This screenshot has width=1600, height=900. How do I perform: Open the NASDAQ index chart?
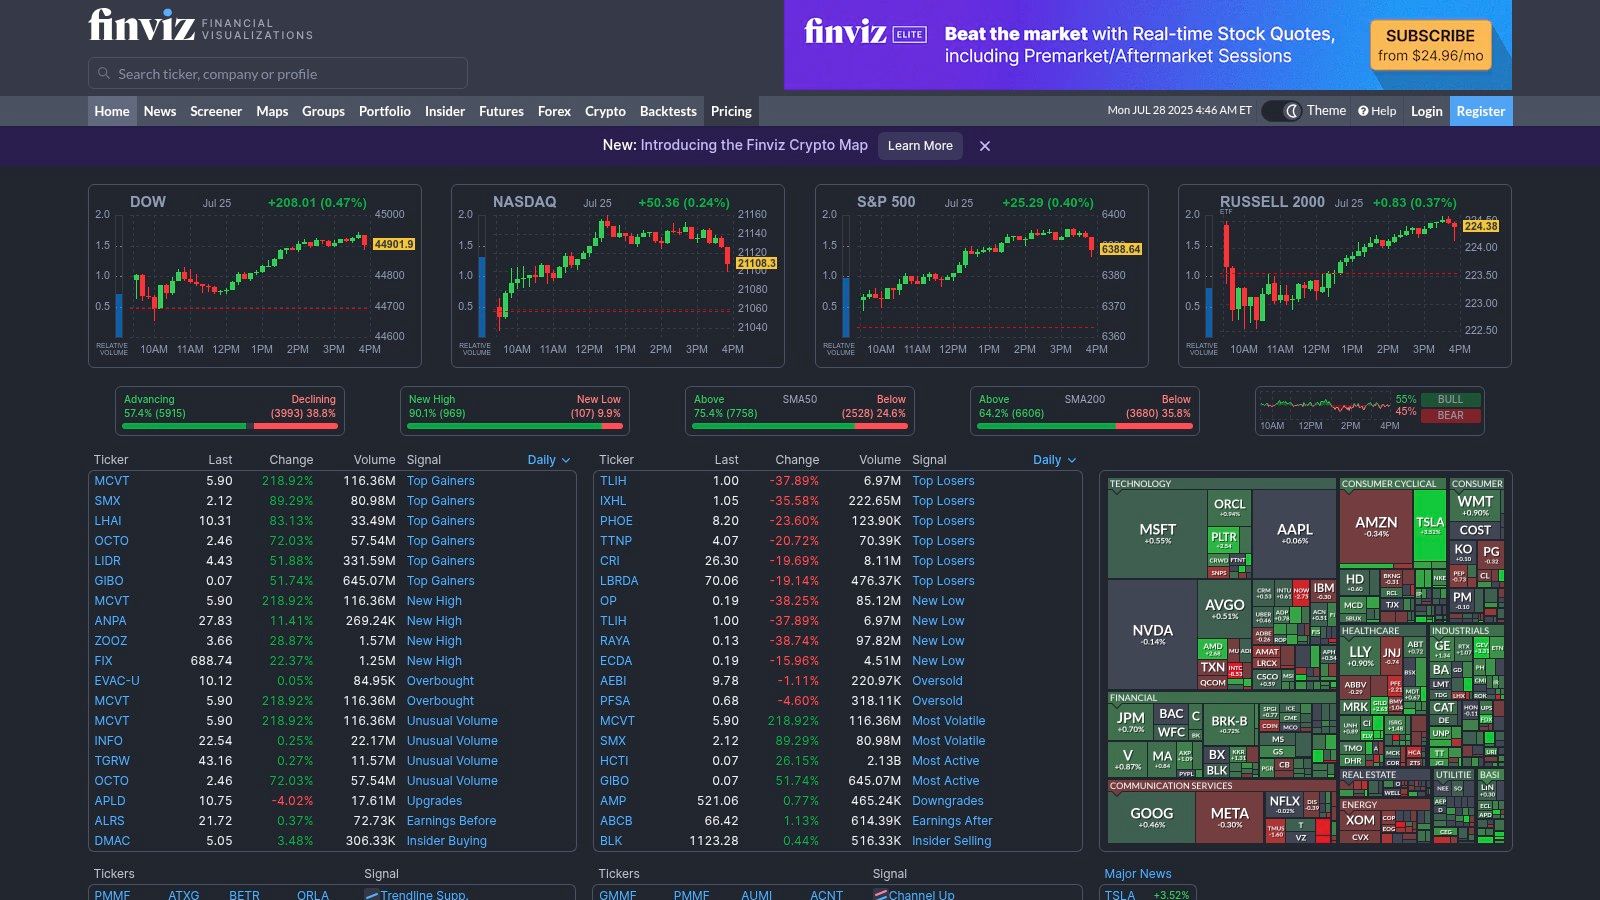coord(618,276)
